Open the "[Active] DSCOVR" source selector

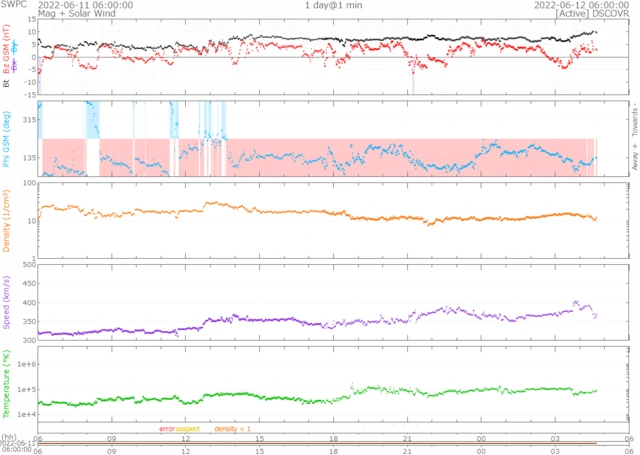(592, 13)
